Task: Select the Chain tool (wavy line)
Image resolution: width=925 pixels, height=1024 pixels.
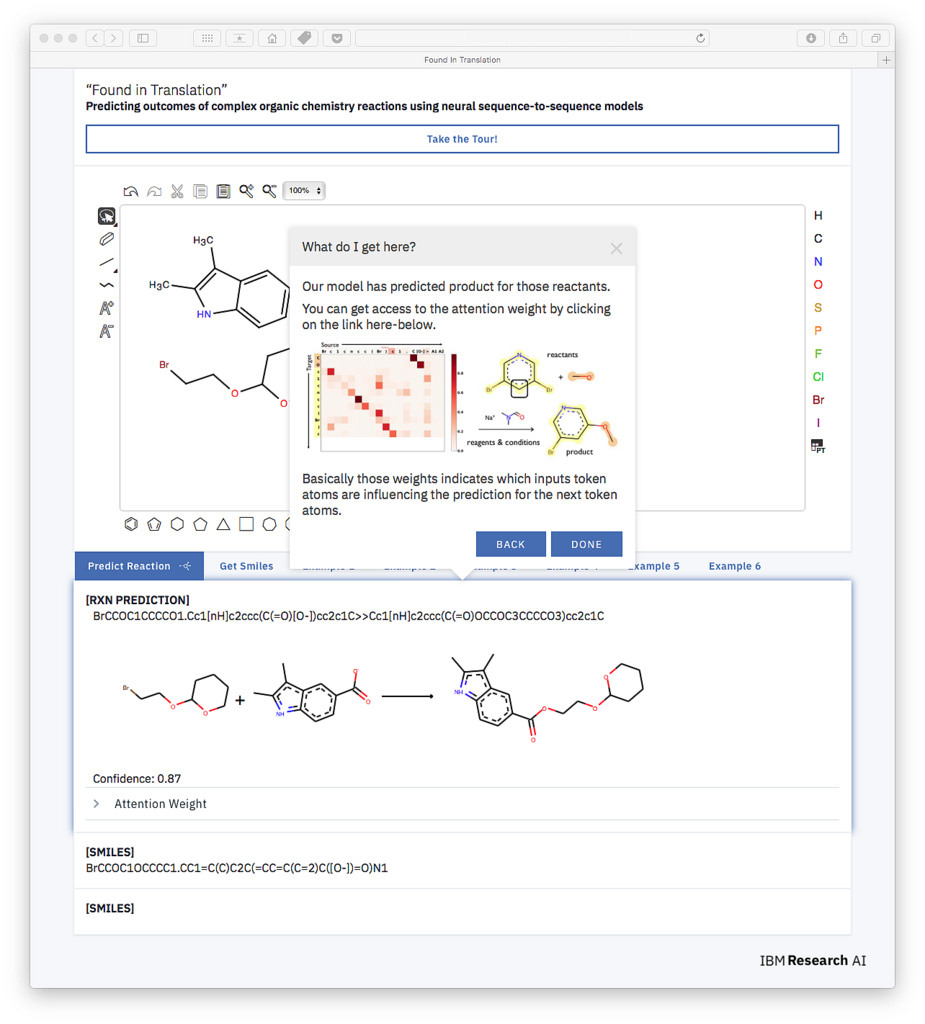Action: [106, 285]
